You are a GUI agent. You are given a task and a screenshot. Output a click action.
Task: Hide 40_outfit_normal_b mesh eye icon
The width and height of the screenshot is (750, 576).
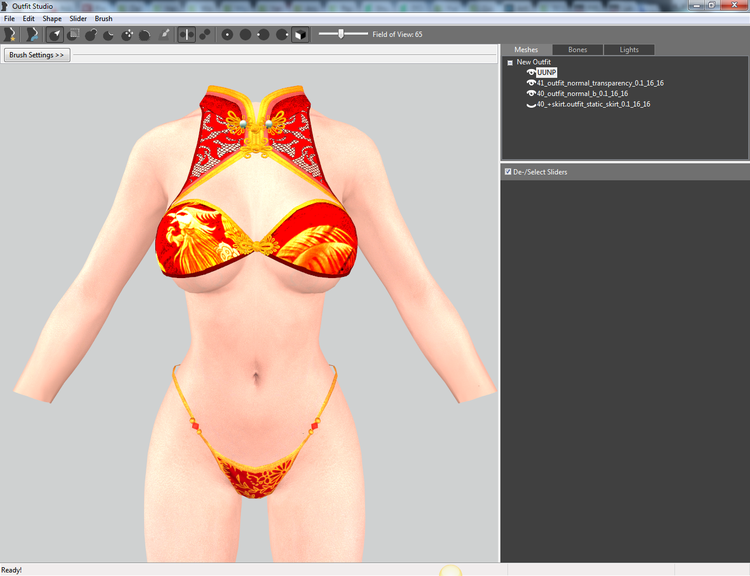tap(531, 94)
